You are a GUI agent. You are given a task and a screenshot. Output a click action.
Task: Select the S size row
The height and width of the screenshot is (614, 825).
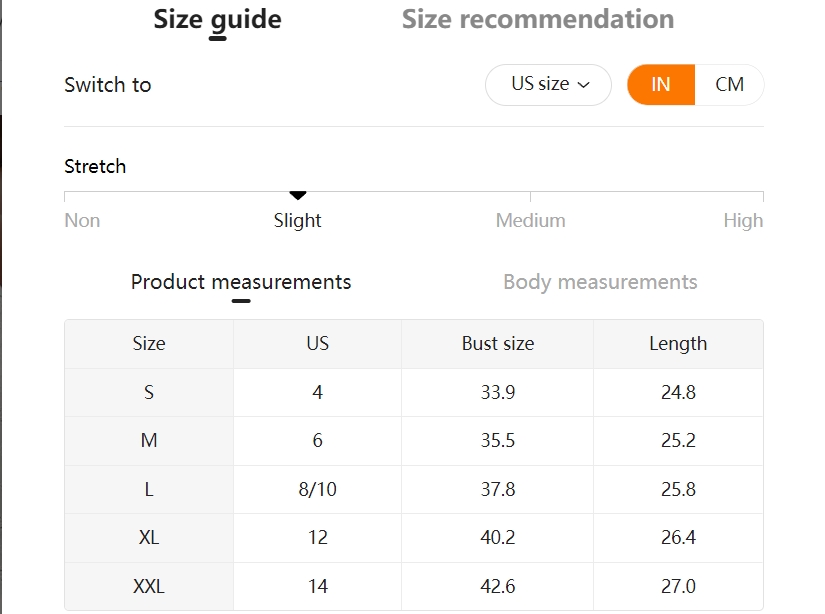(414, 392)
